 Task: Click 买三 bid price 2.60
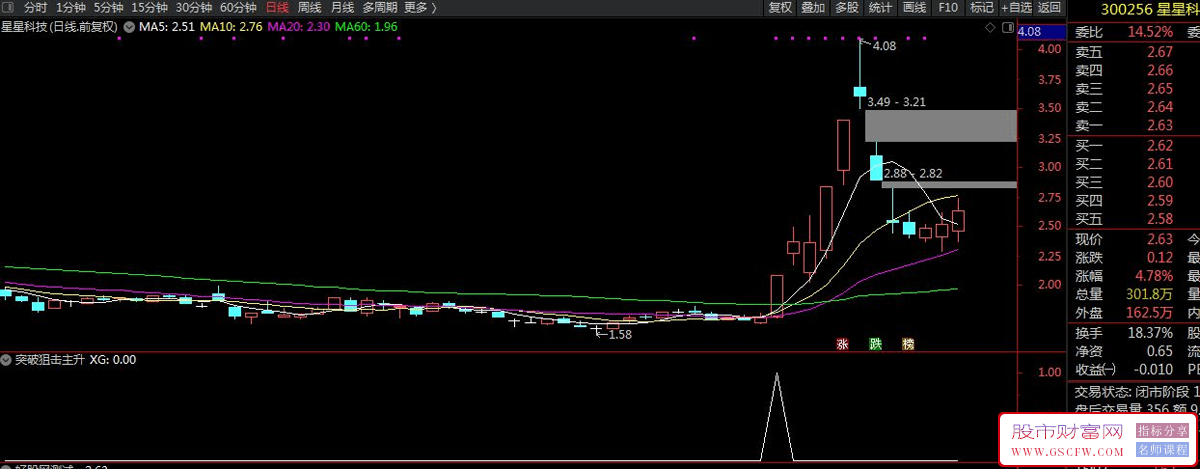(1159, 182)
